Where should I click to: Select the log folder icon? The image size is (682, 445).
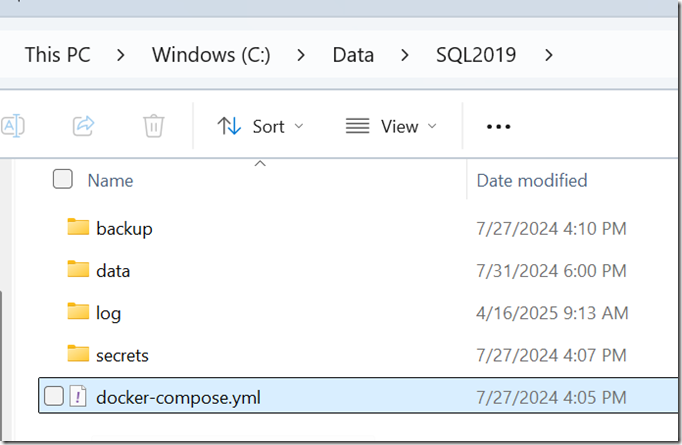point(78,311)
